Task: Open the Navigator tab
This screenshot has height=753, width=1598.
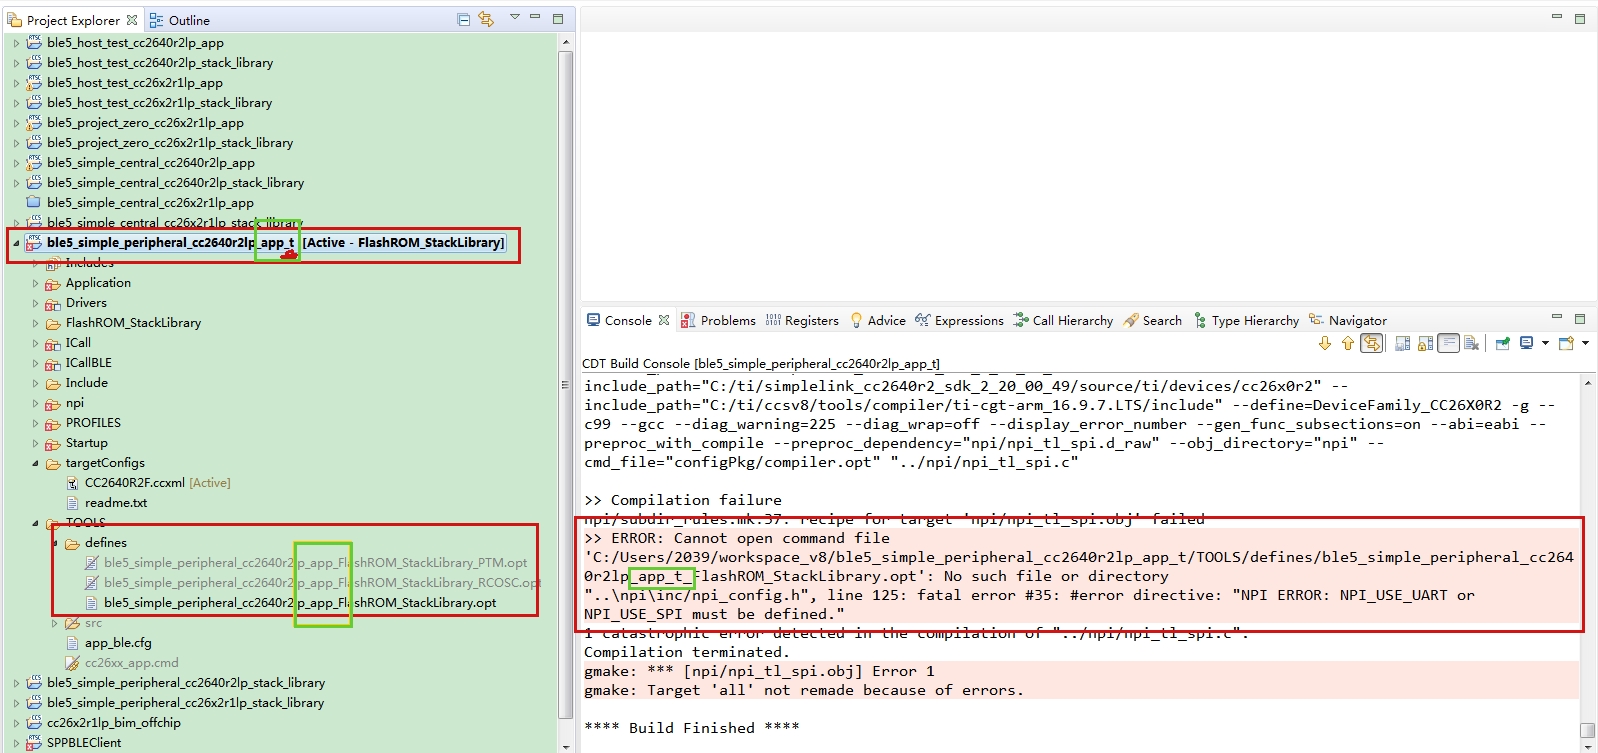Action: click(1347, 320)
